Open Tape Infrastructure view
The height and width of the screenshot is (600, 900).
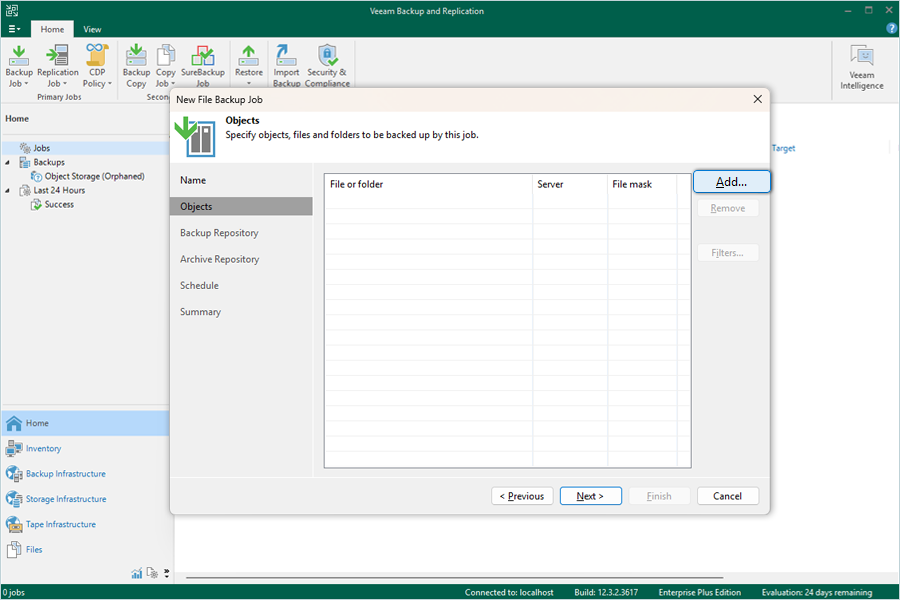pos(86,524)
